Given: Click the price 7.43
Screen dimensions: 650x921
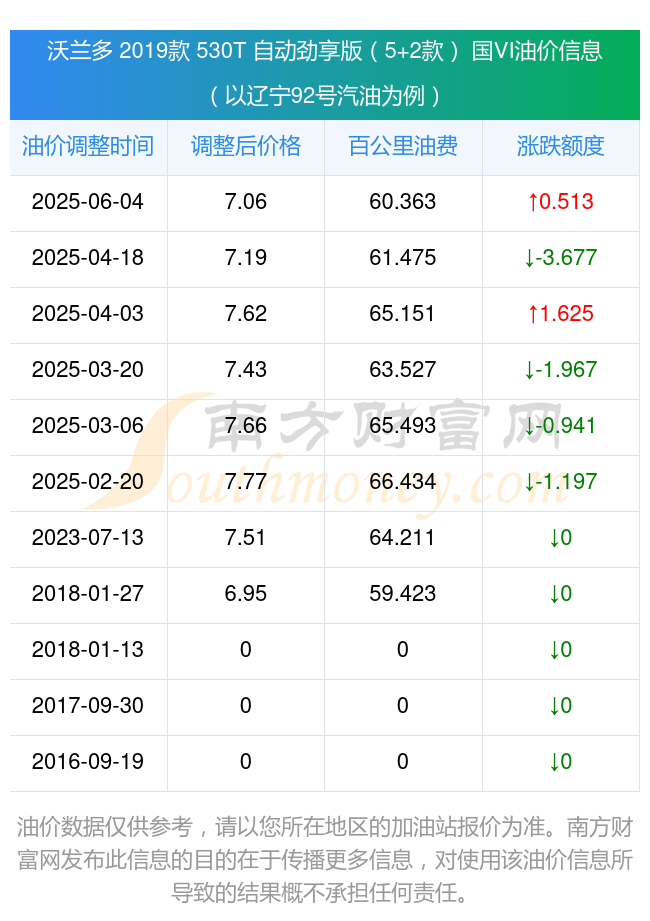Looking at the screenshot, I should coord(245,369).
